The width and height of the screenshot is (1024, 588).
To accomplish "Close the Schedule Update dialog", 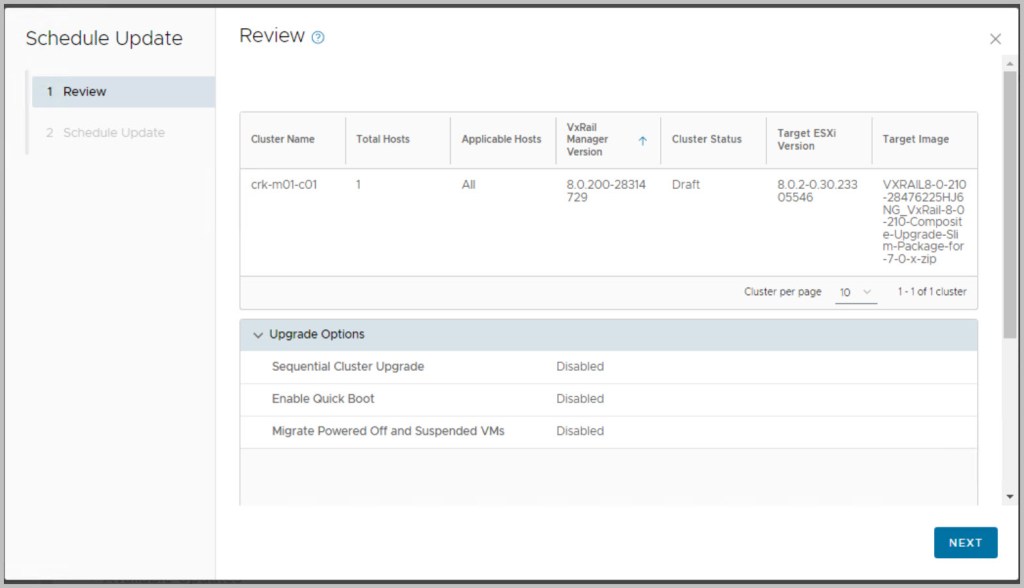I will [995, 39].
